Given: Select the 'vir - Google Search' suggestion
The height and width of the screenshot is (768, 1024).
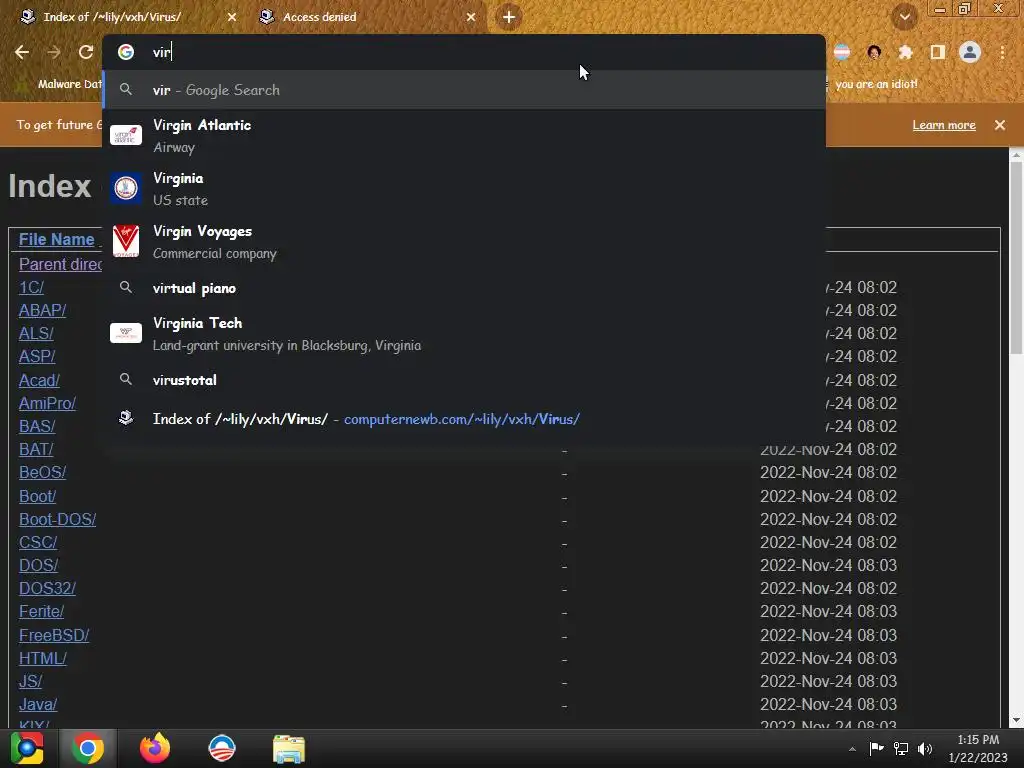Looking at the screenshot, I should [464, 90].
